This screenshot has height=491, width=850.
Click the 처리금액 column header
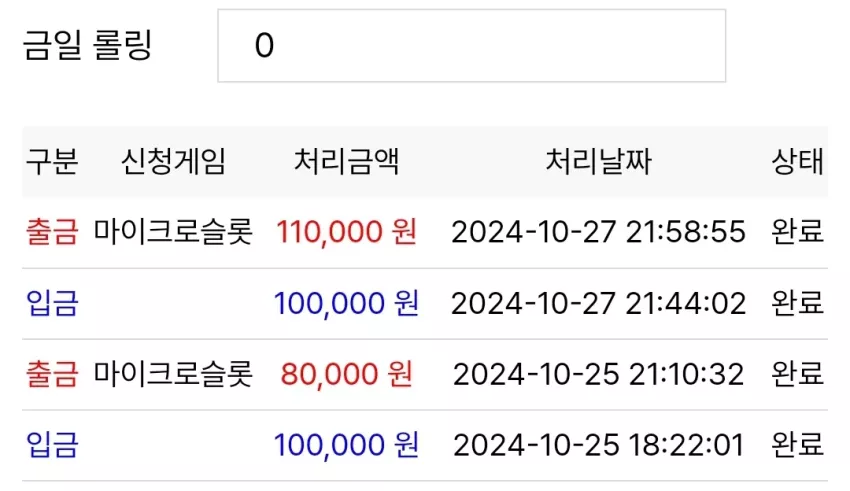pos(346,161)
